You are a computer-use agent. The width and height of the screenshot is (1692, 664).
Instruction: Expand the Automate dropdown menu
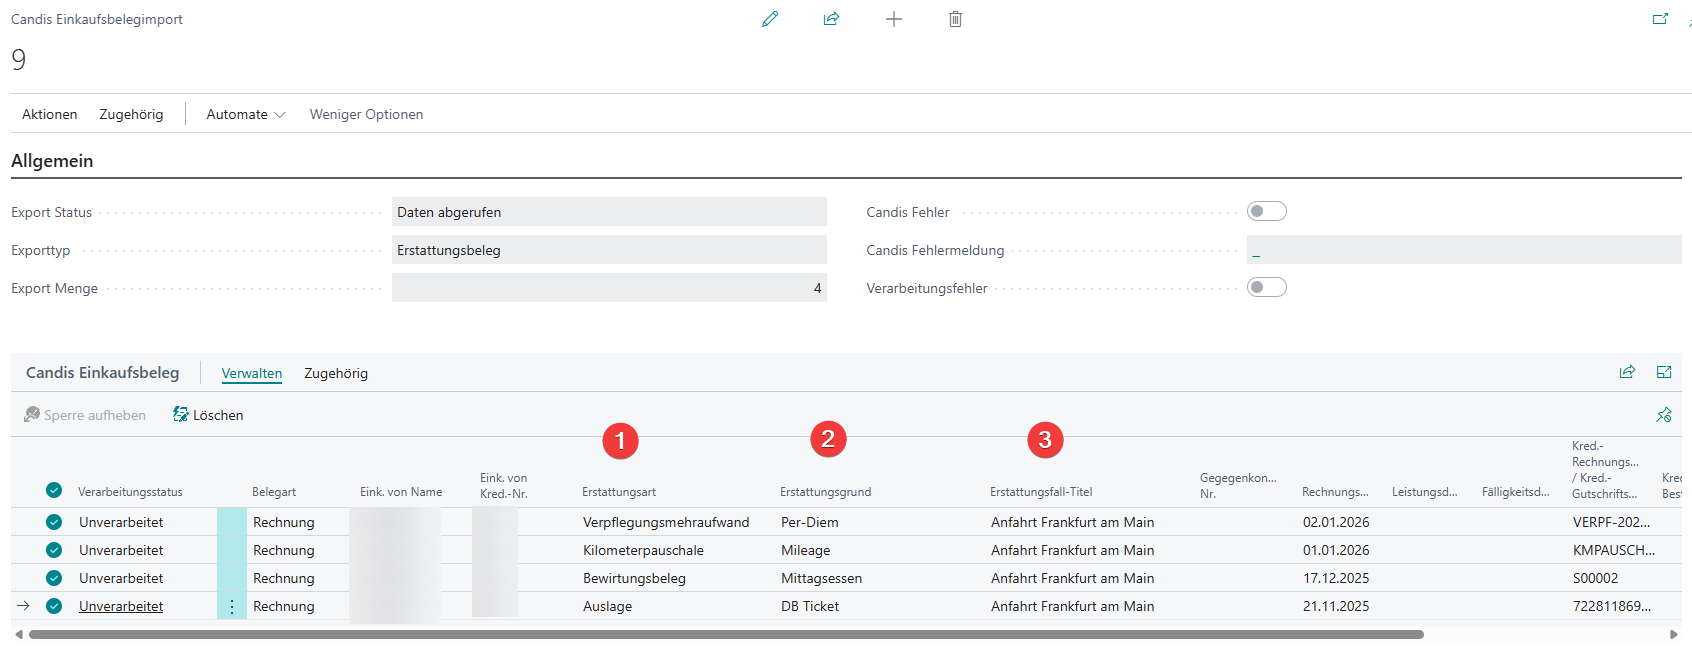click(245, 114)
